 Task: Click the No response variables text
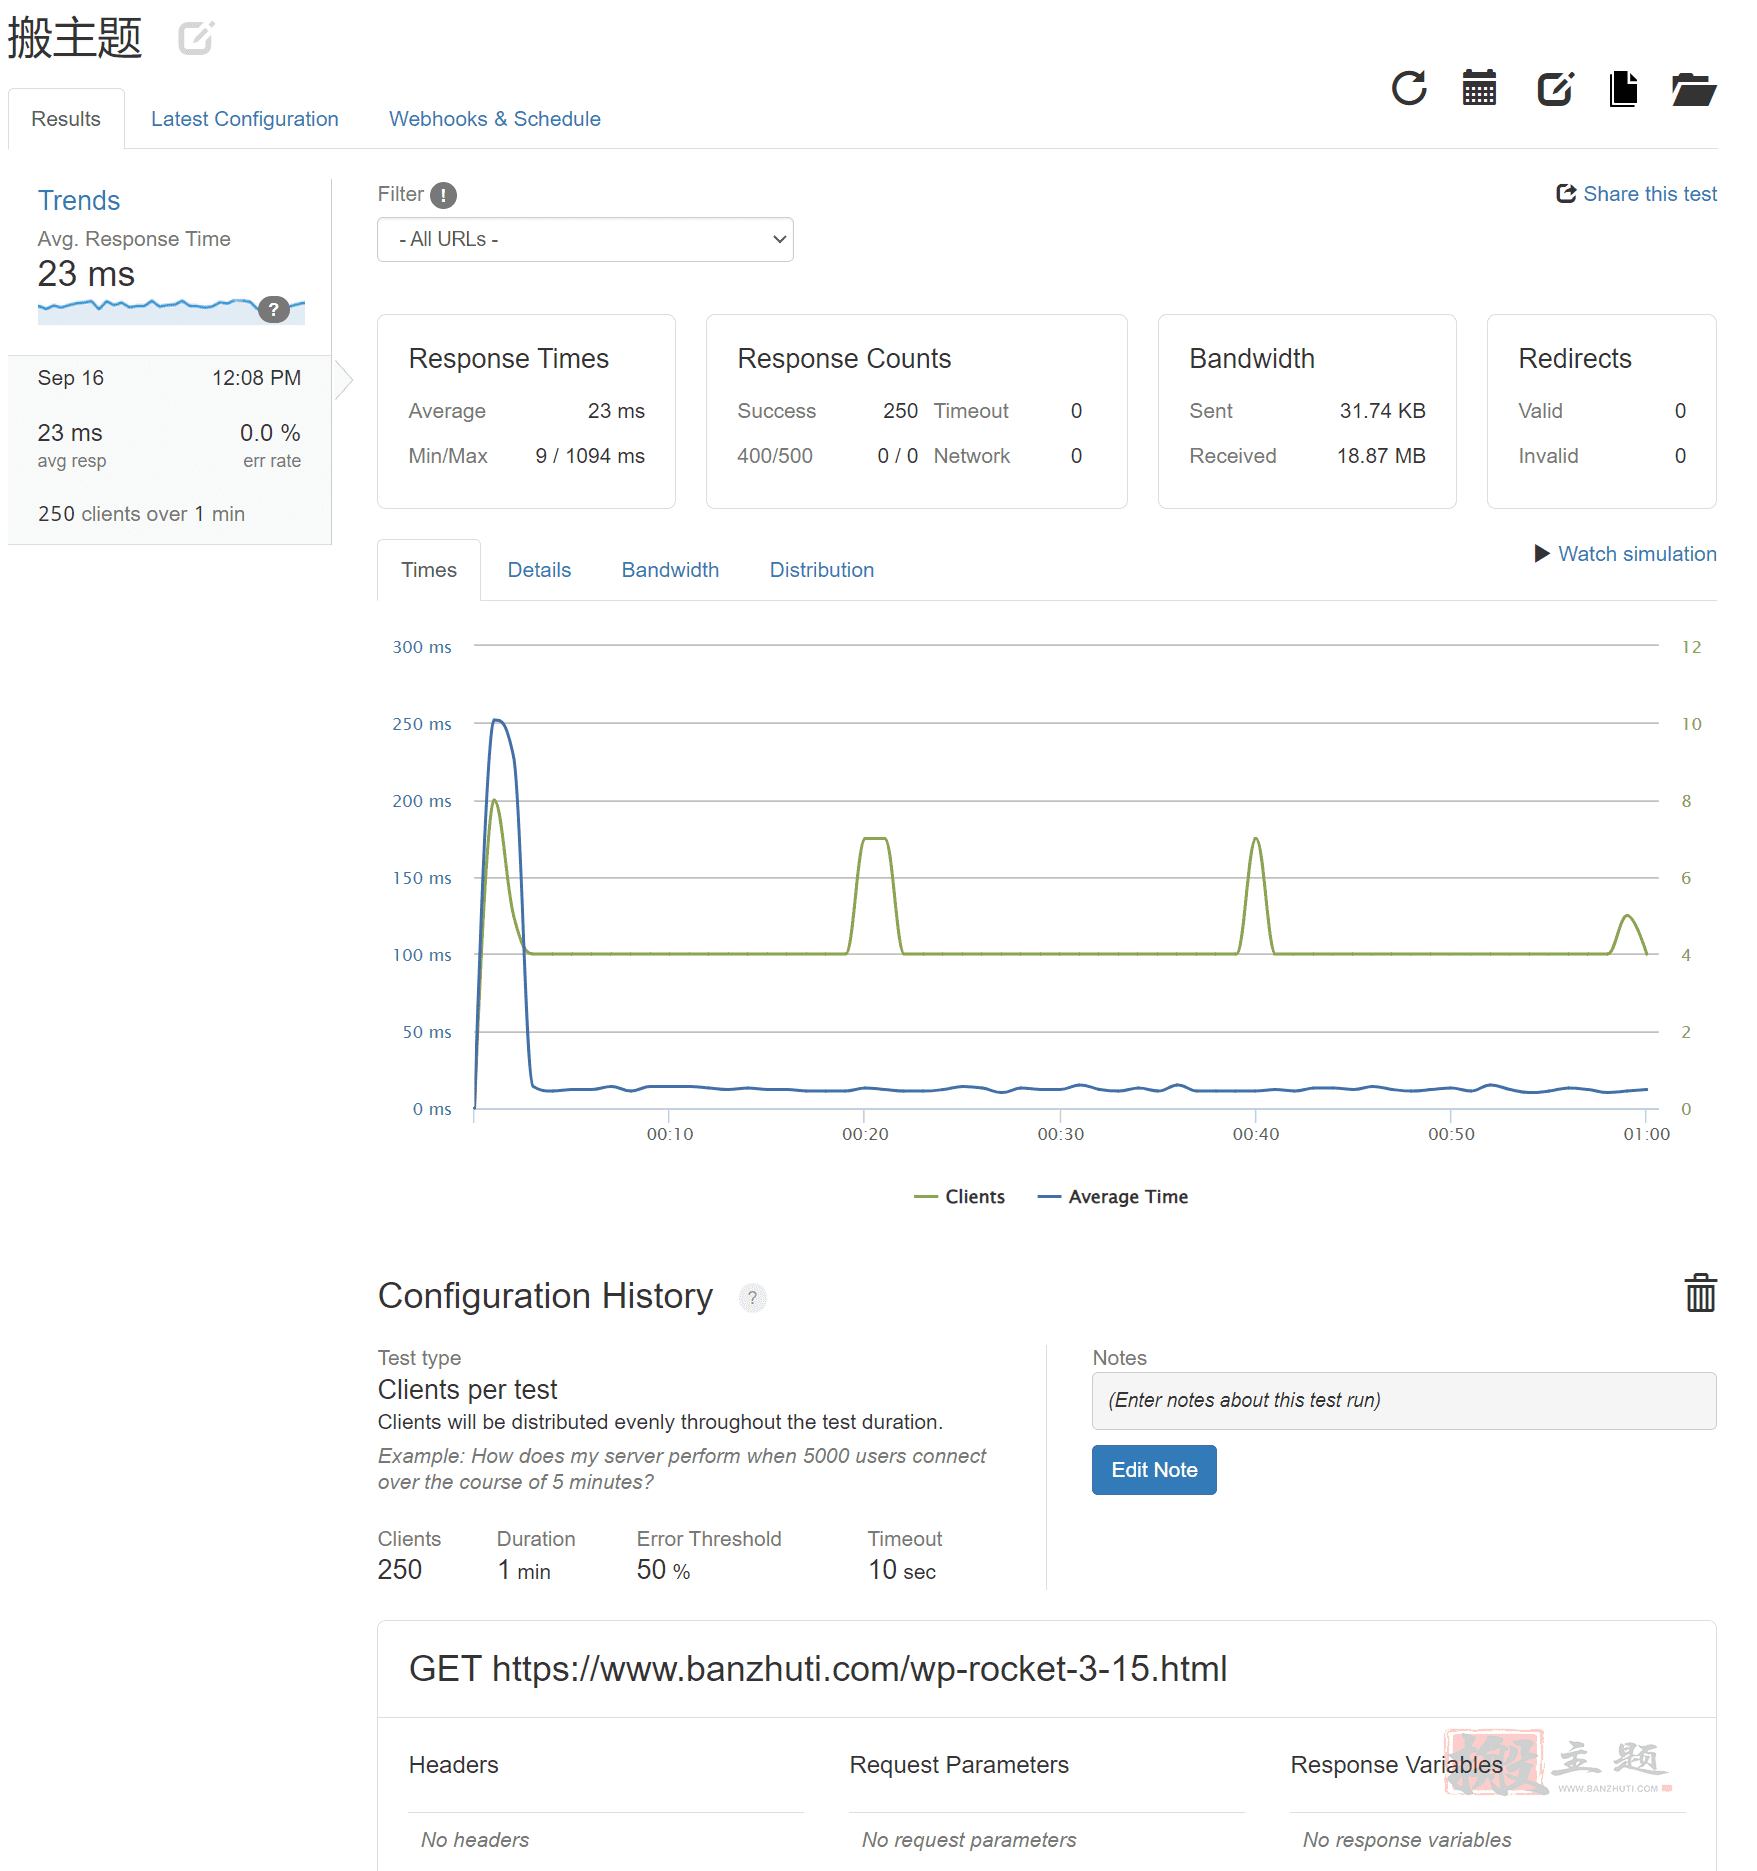(x=1407, y=1840)
